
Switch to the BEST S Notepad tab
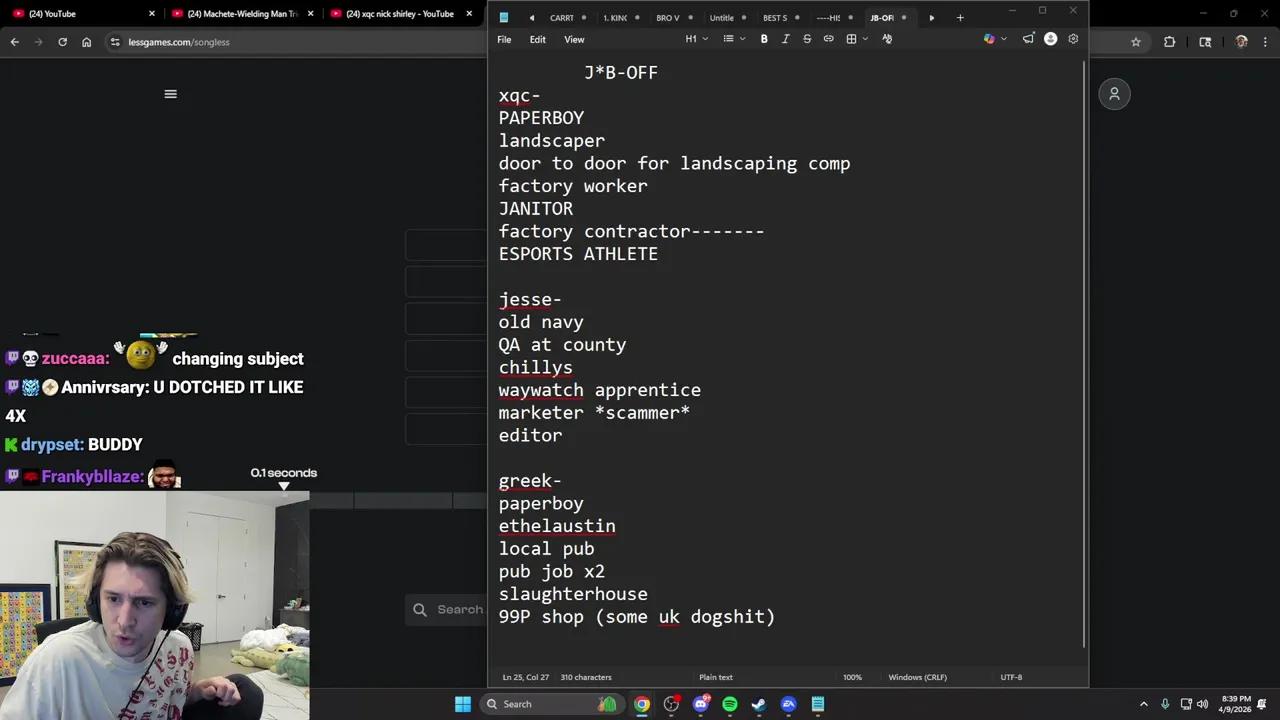pos(775,18)
